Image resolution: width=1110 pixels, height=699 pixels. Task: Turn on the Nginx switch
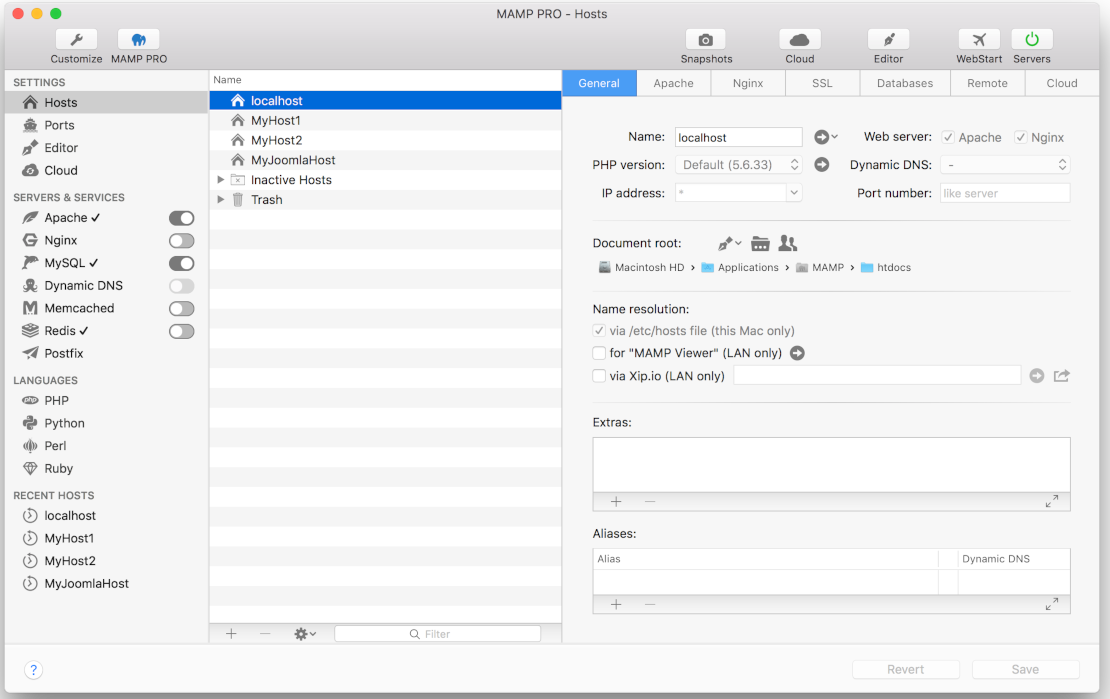click(181, 241)
